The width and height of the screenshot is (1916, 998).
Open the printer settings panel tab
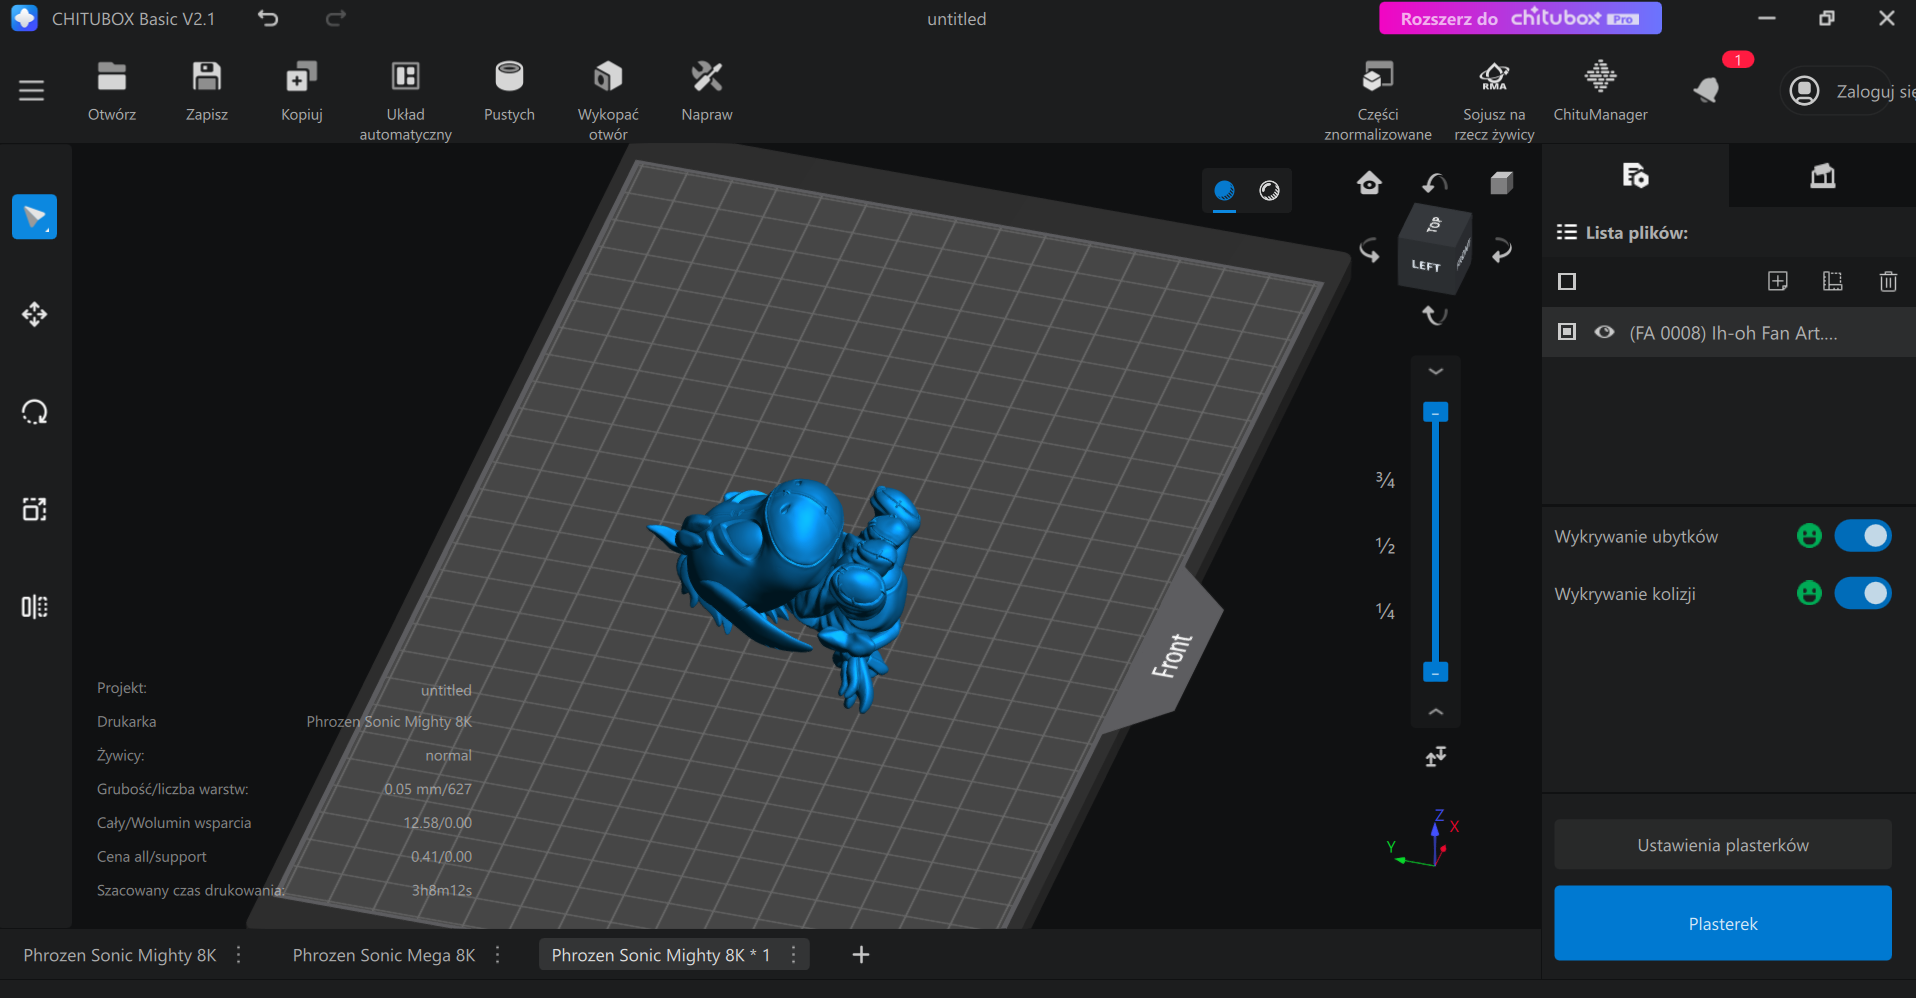click(x=1822, y=176)
